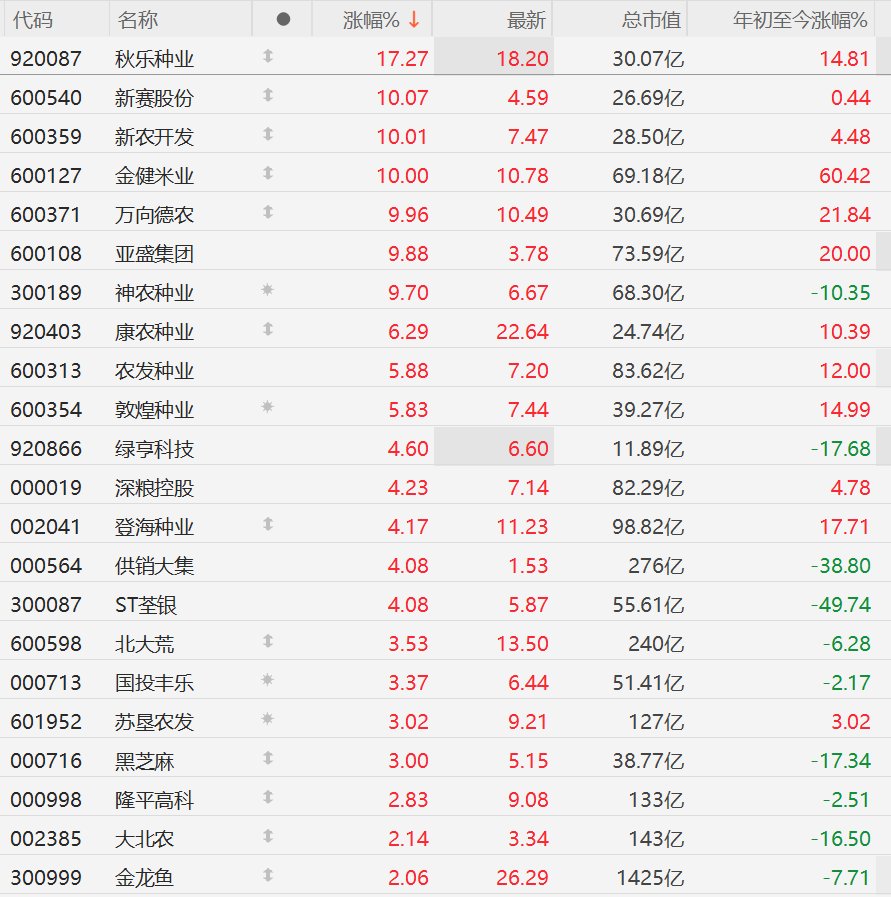
Task: Click market cap 1425亿
Action: 650,878
